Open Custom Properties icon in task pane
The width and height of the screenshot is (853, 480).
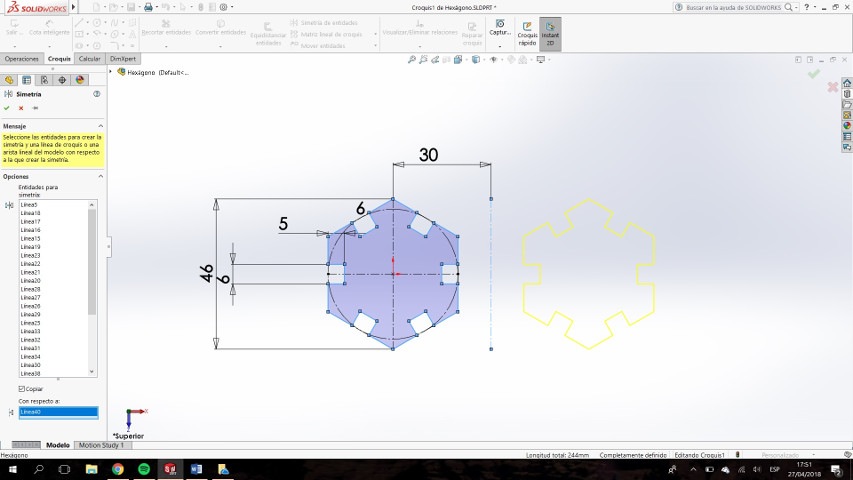(x=847, y=137)
